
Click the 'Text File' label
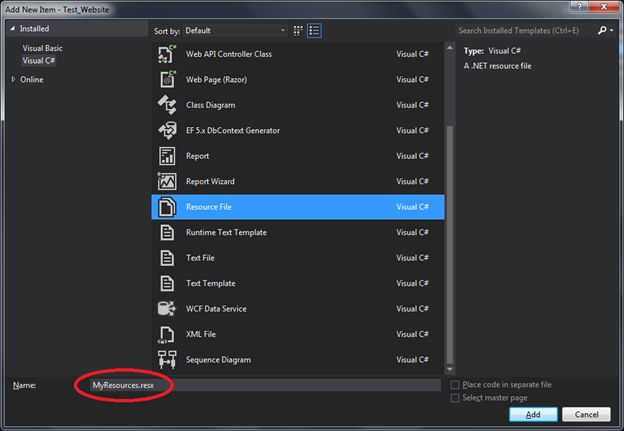pyautogui.click(x=200, y=258)
